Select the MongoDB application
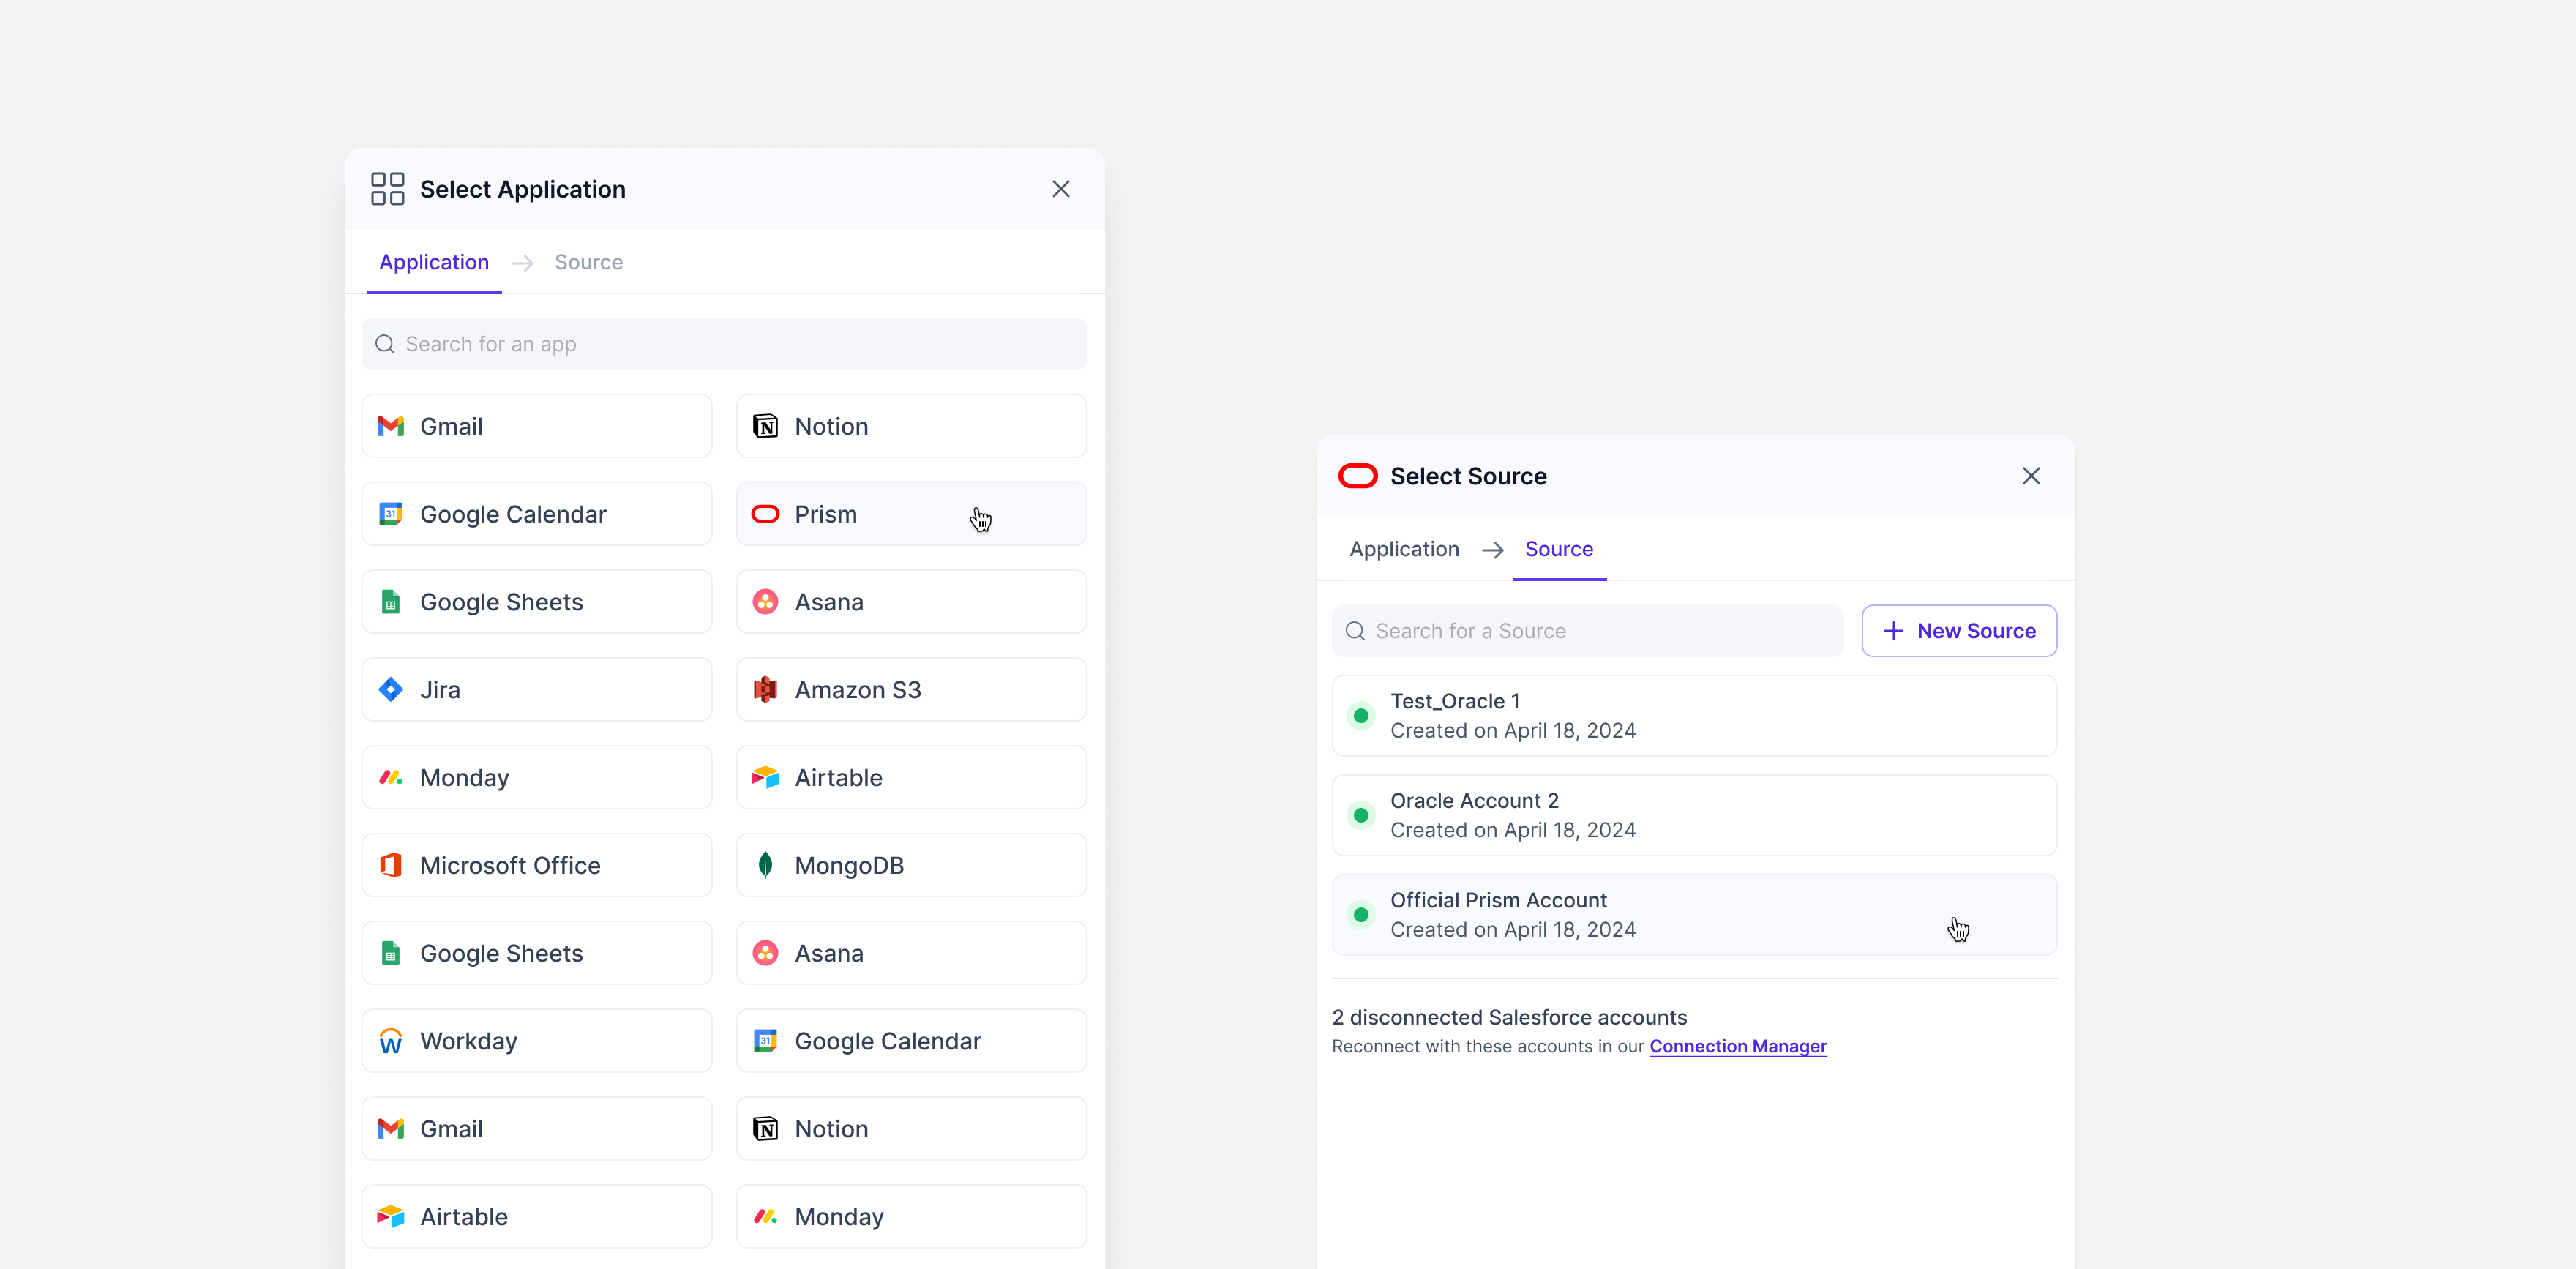This screenshot has height=1269, width=2576. point(911,865)
